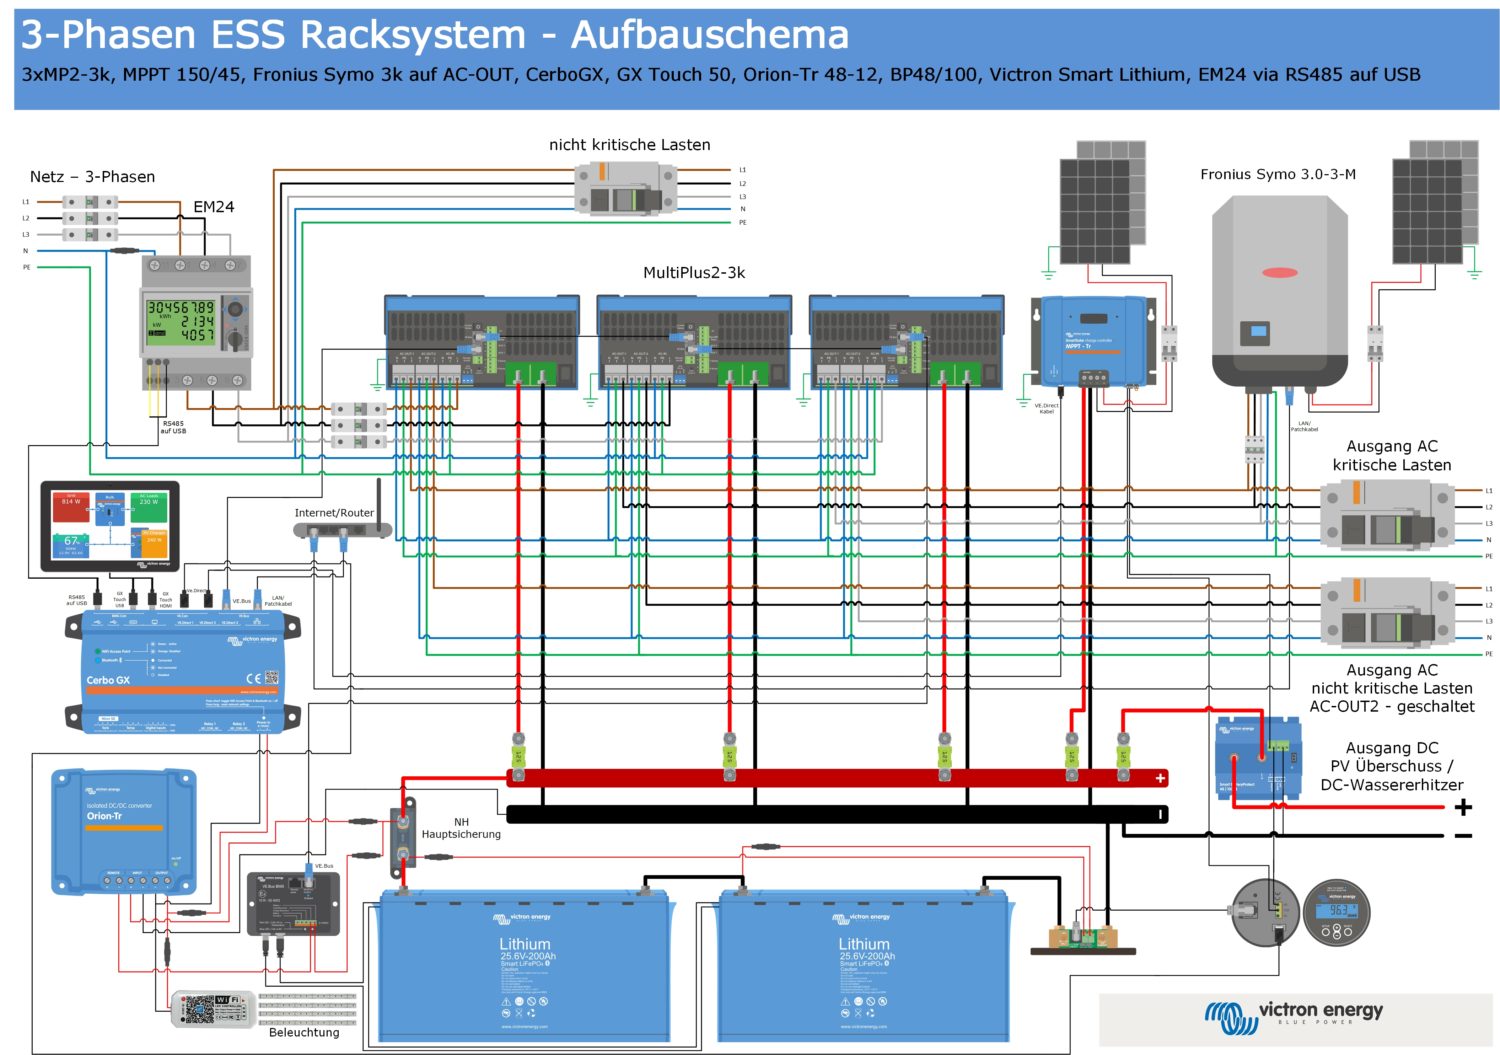Expand the GX Touch 50 overview screen
Screen dimensions: 1500x1055
(109, 523)
